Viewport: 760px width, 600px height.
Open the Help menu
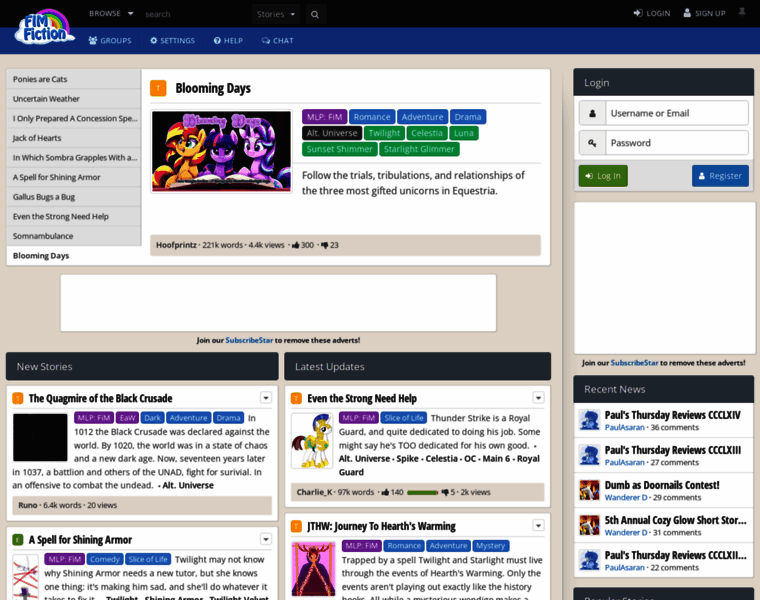coord(228,41)
